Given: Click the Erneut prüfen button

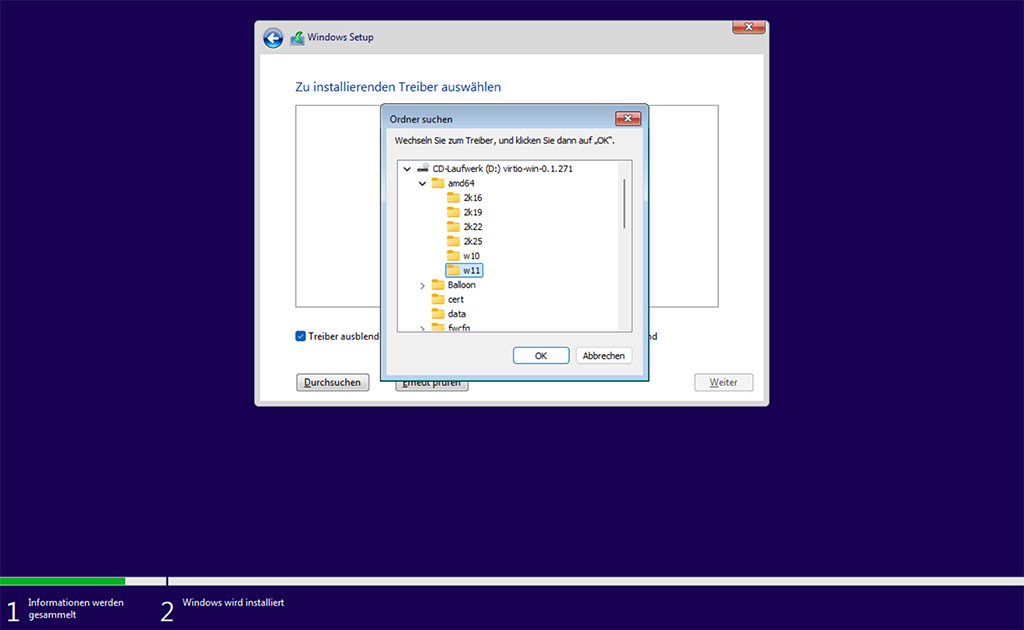Looking at the screenshot, I should (432, 385).
